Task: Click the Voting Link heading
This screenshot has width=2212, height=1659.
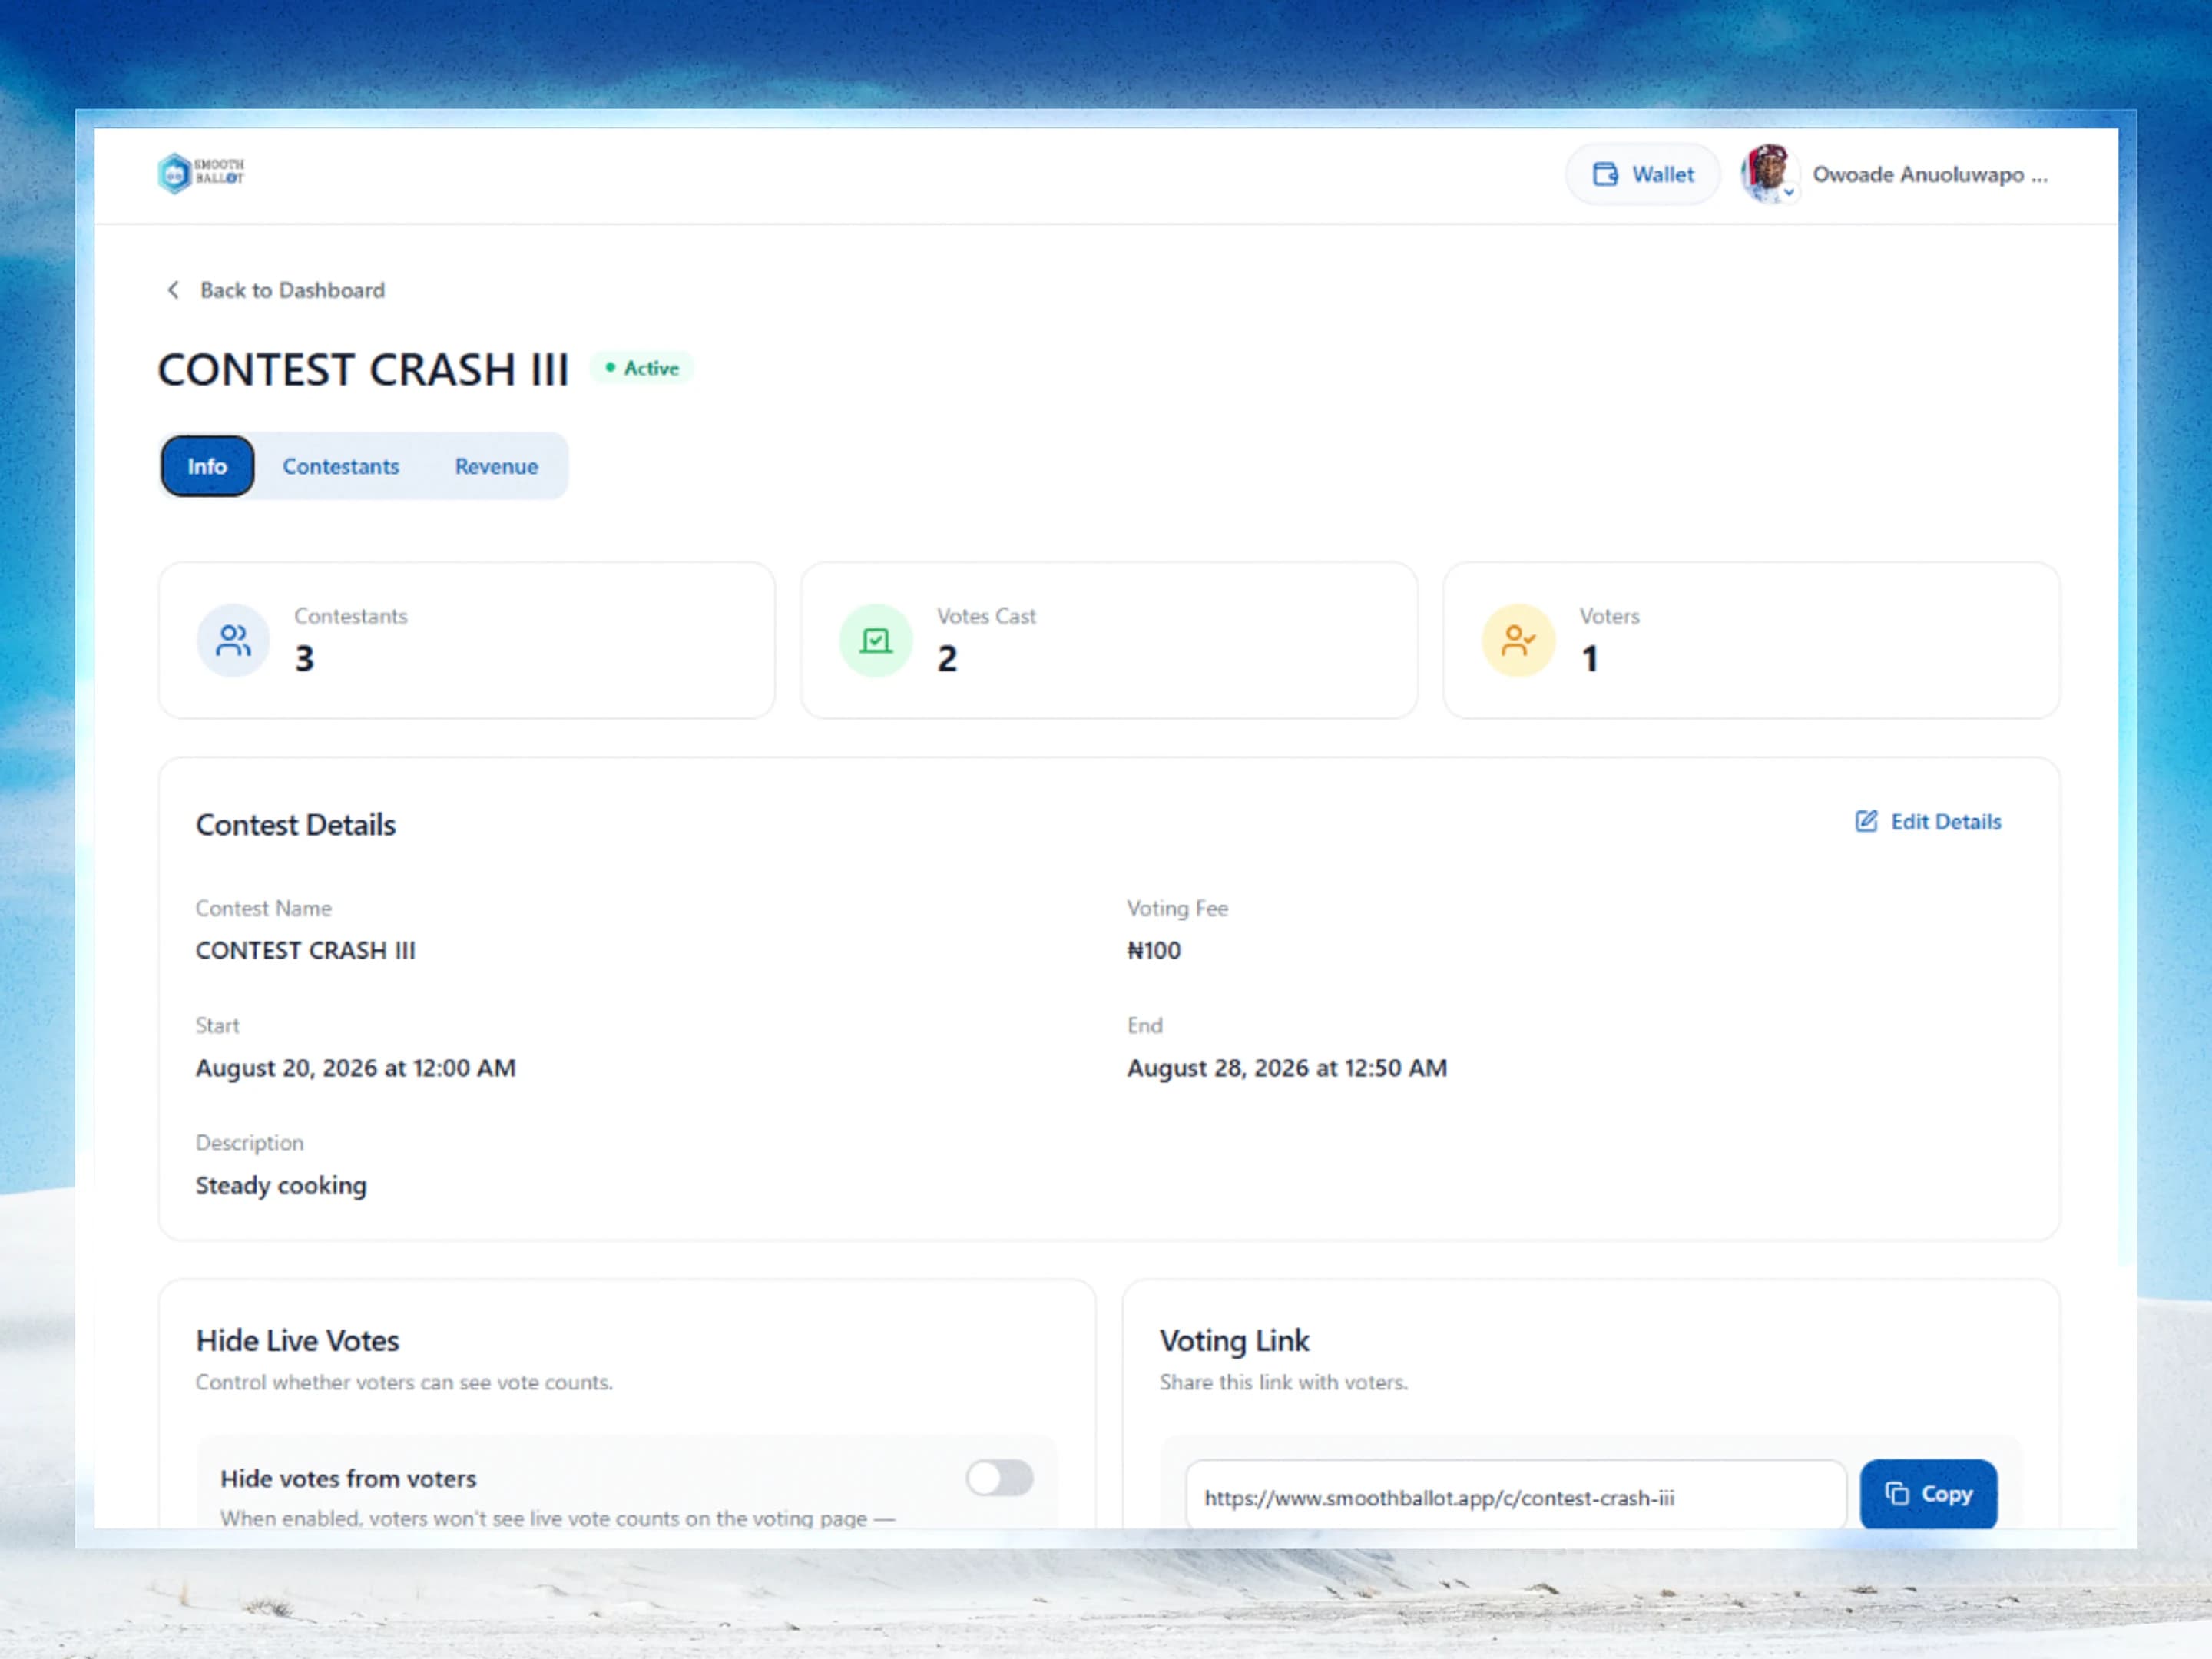Action: 1234,1341
